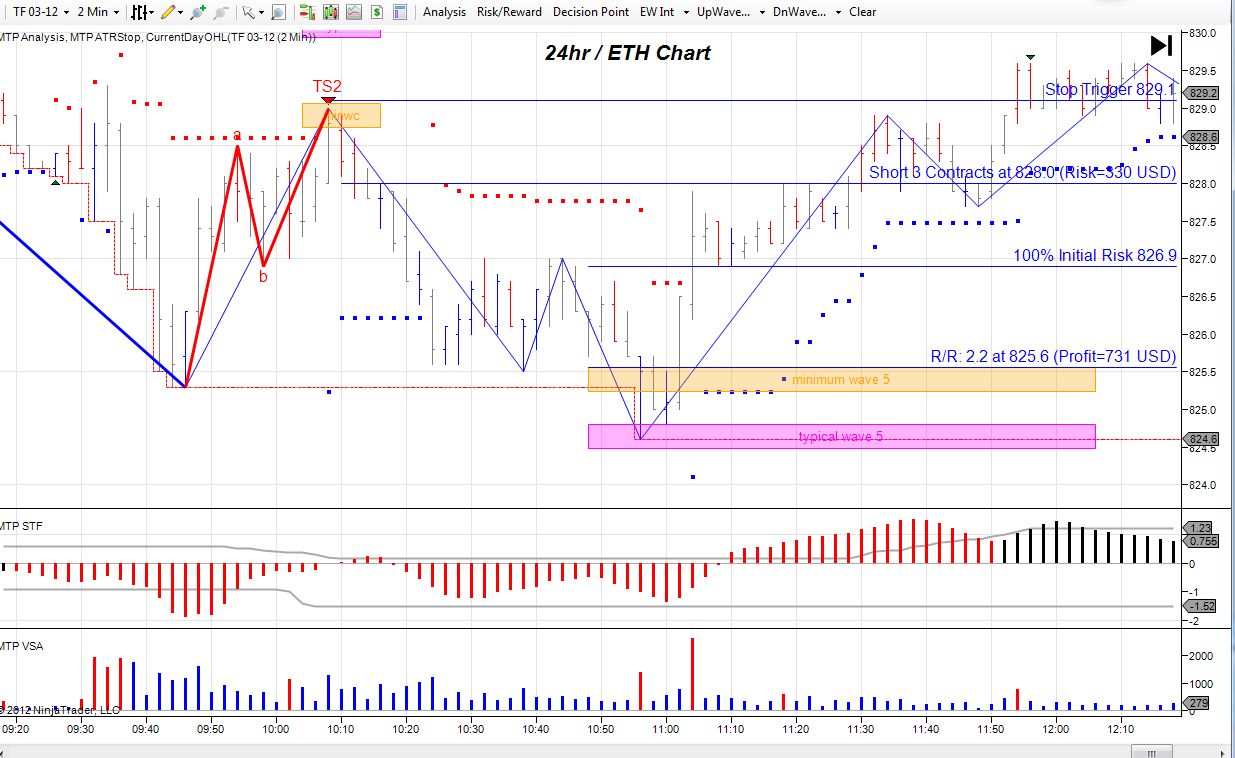This screenshot has height=758, width=1235.
Task: Click the green plug connect icon
Action: tap(198, 12)
